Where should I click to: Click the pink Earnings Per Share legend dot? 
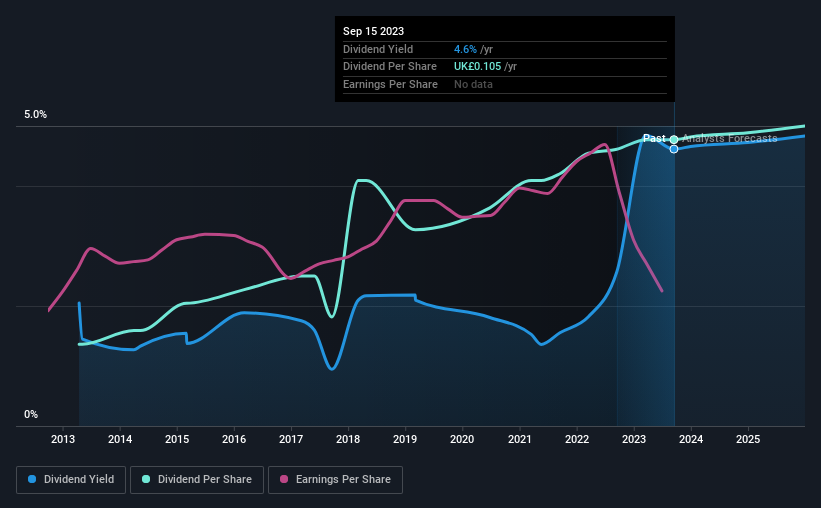(284, 479)
